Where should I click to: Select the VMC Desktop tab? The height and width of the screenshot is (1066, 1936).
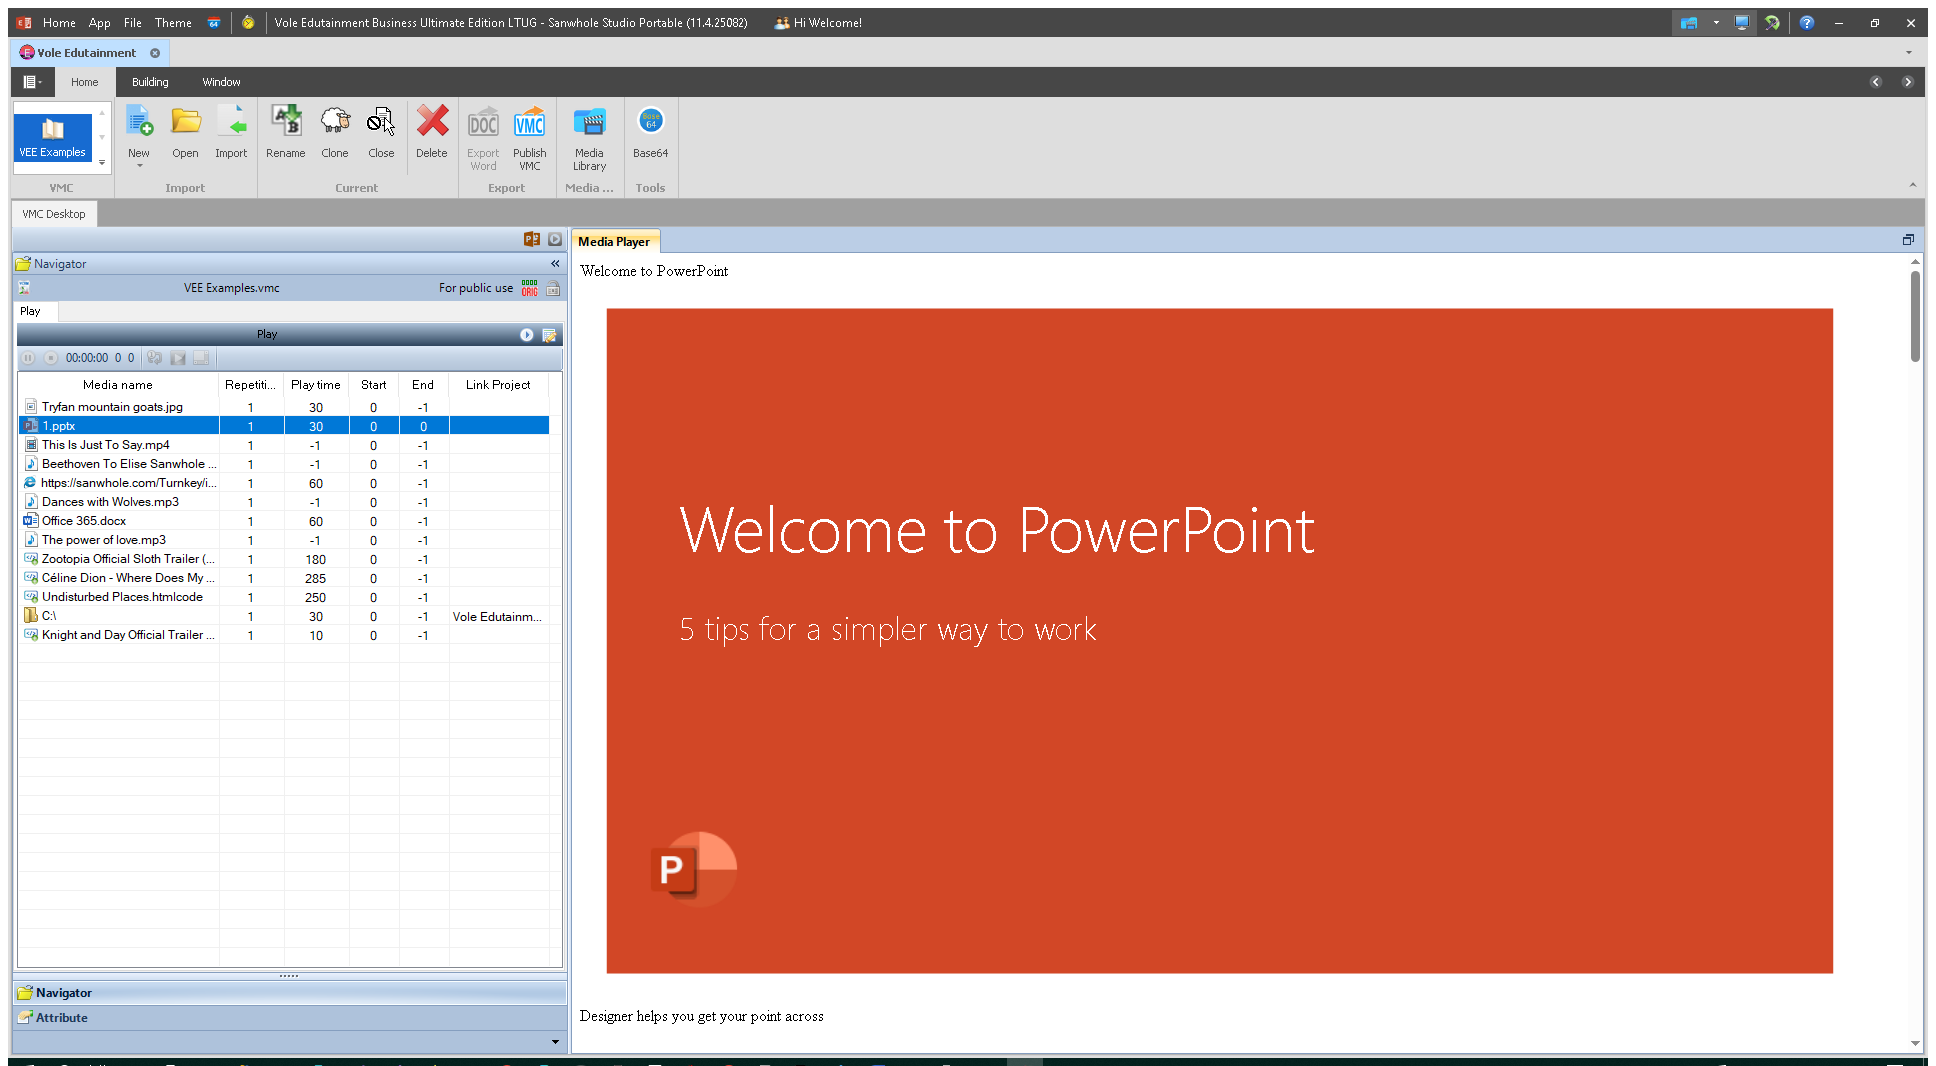pos(54,214)
